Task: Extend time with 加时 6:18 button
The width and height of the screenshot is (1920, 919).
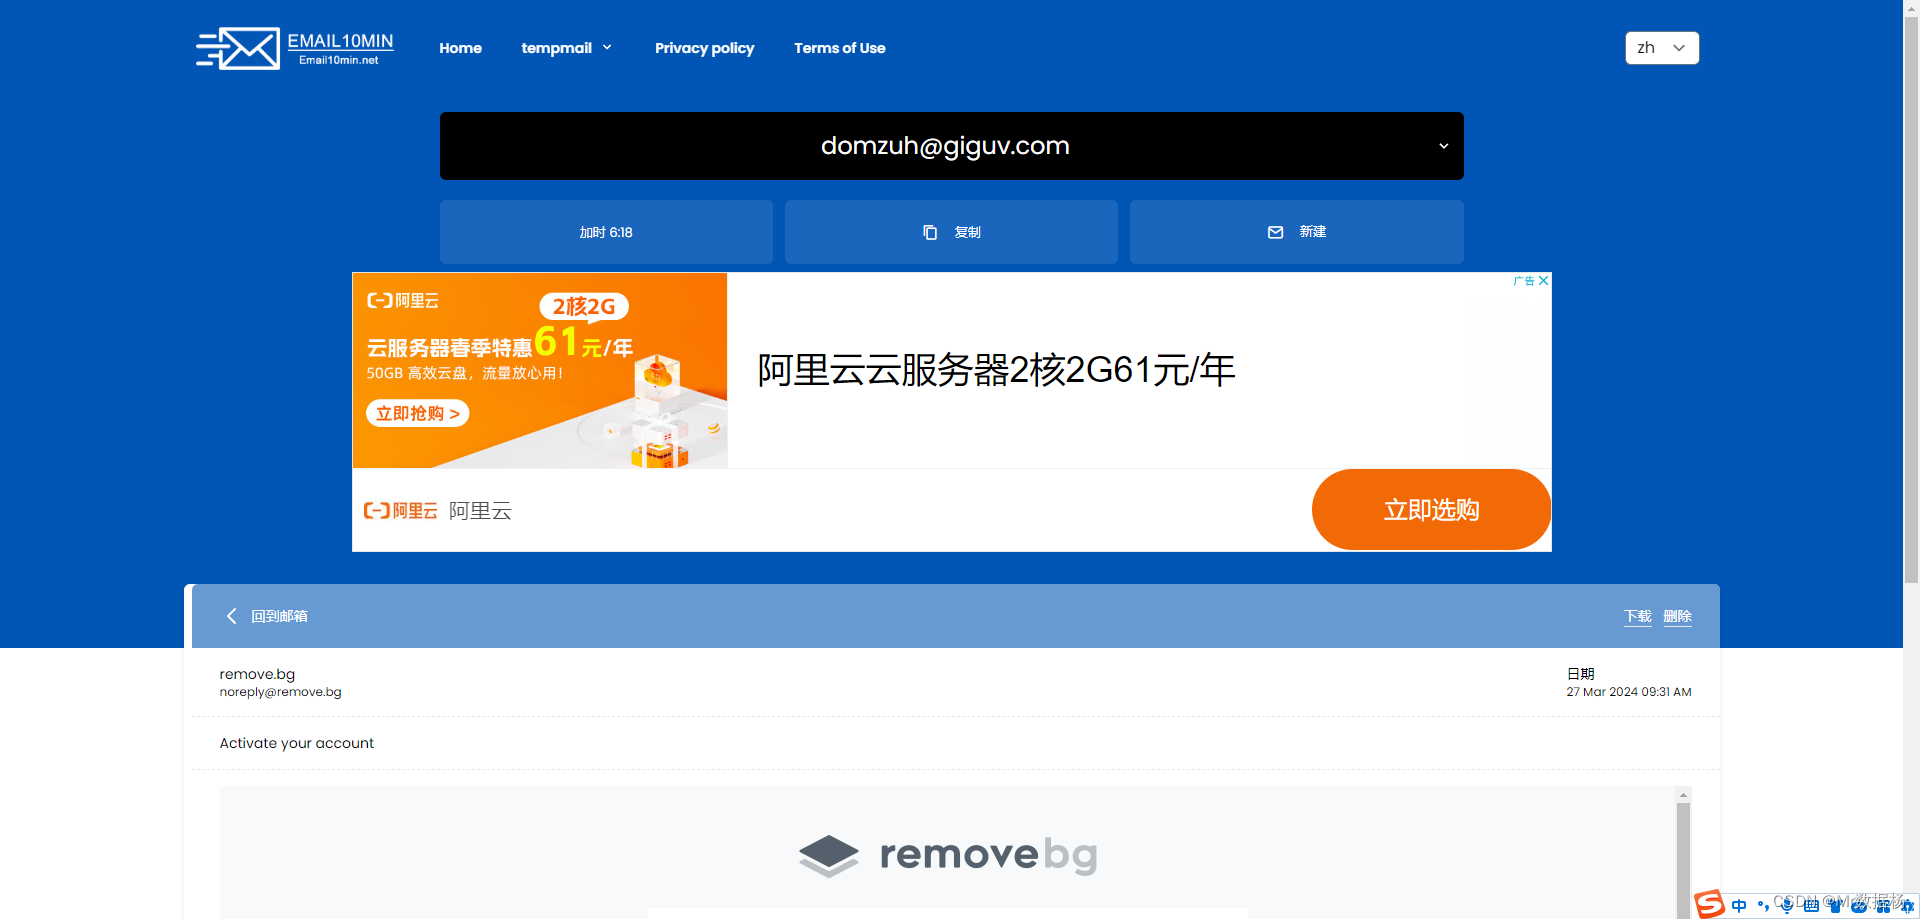Action: (606, 232)
